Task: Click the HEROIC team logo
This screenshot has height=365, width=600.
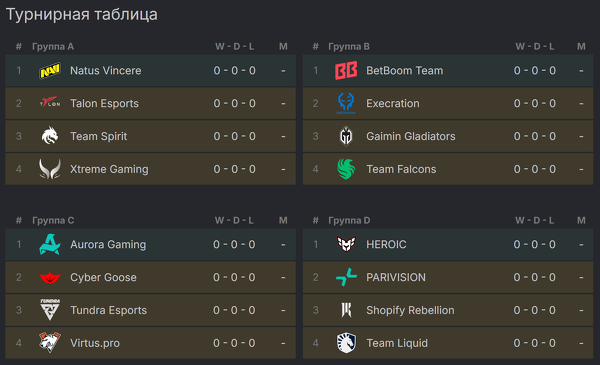Action: click(x=346, y=244)
